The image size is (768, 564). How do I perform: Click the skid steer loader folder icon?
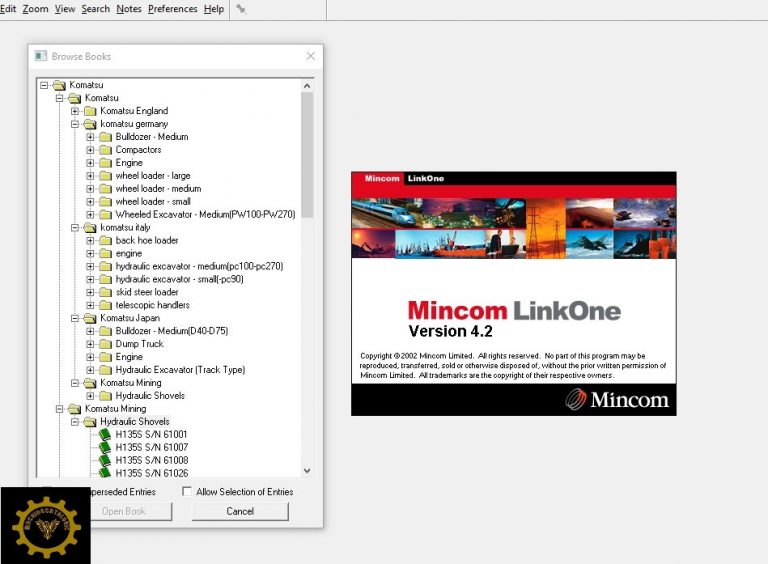(x=105, y=292)
